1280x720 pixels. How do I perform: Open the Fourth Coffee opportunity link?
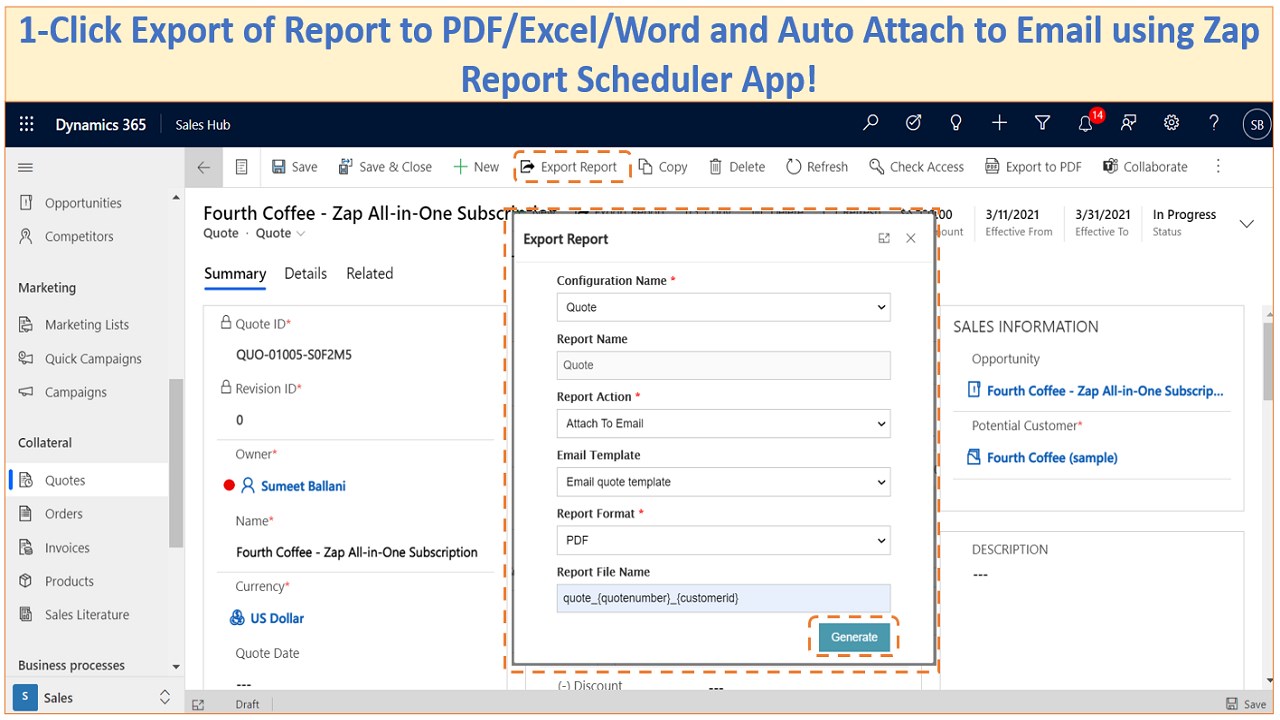tap(1105, 391)
